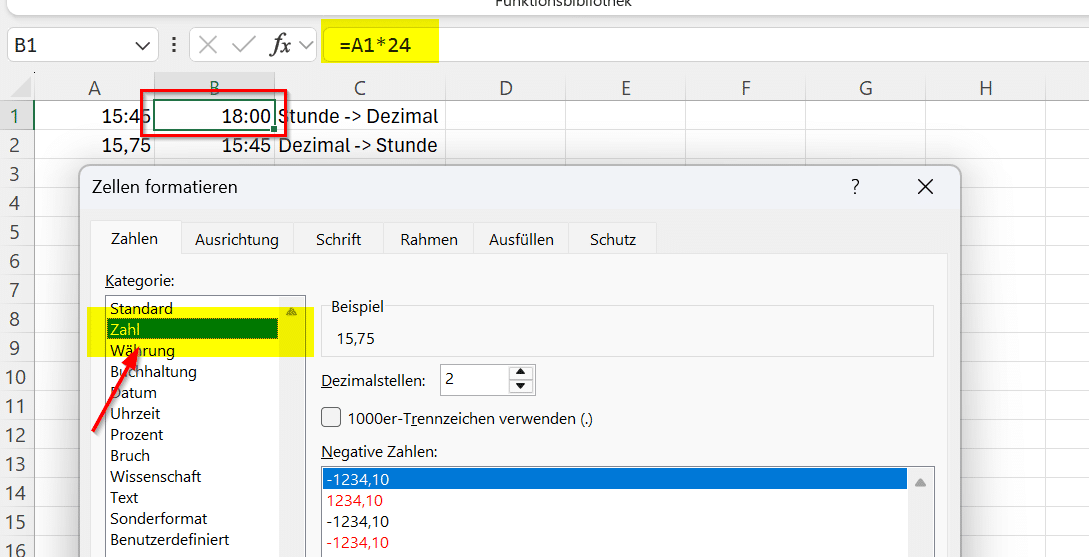This screenshot has width=1089, height=557.
Task: Select the Schutz tab
Action: (613, 240)
